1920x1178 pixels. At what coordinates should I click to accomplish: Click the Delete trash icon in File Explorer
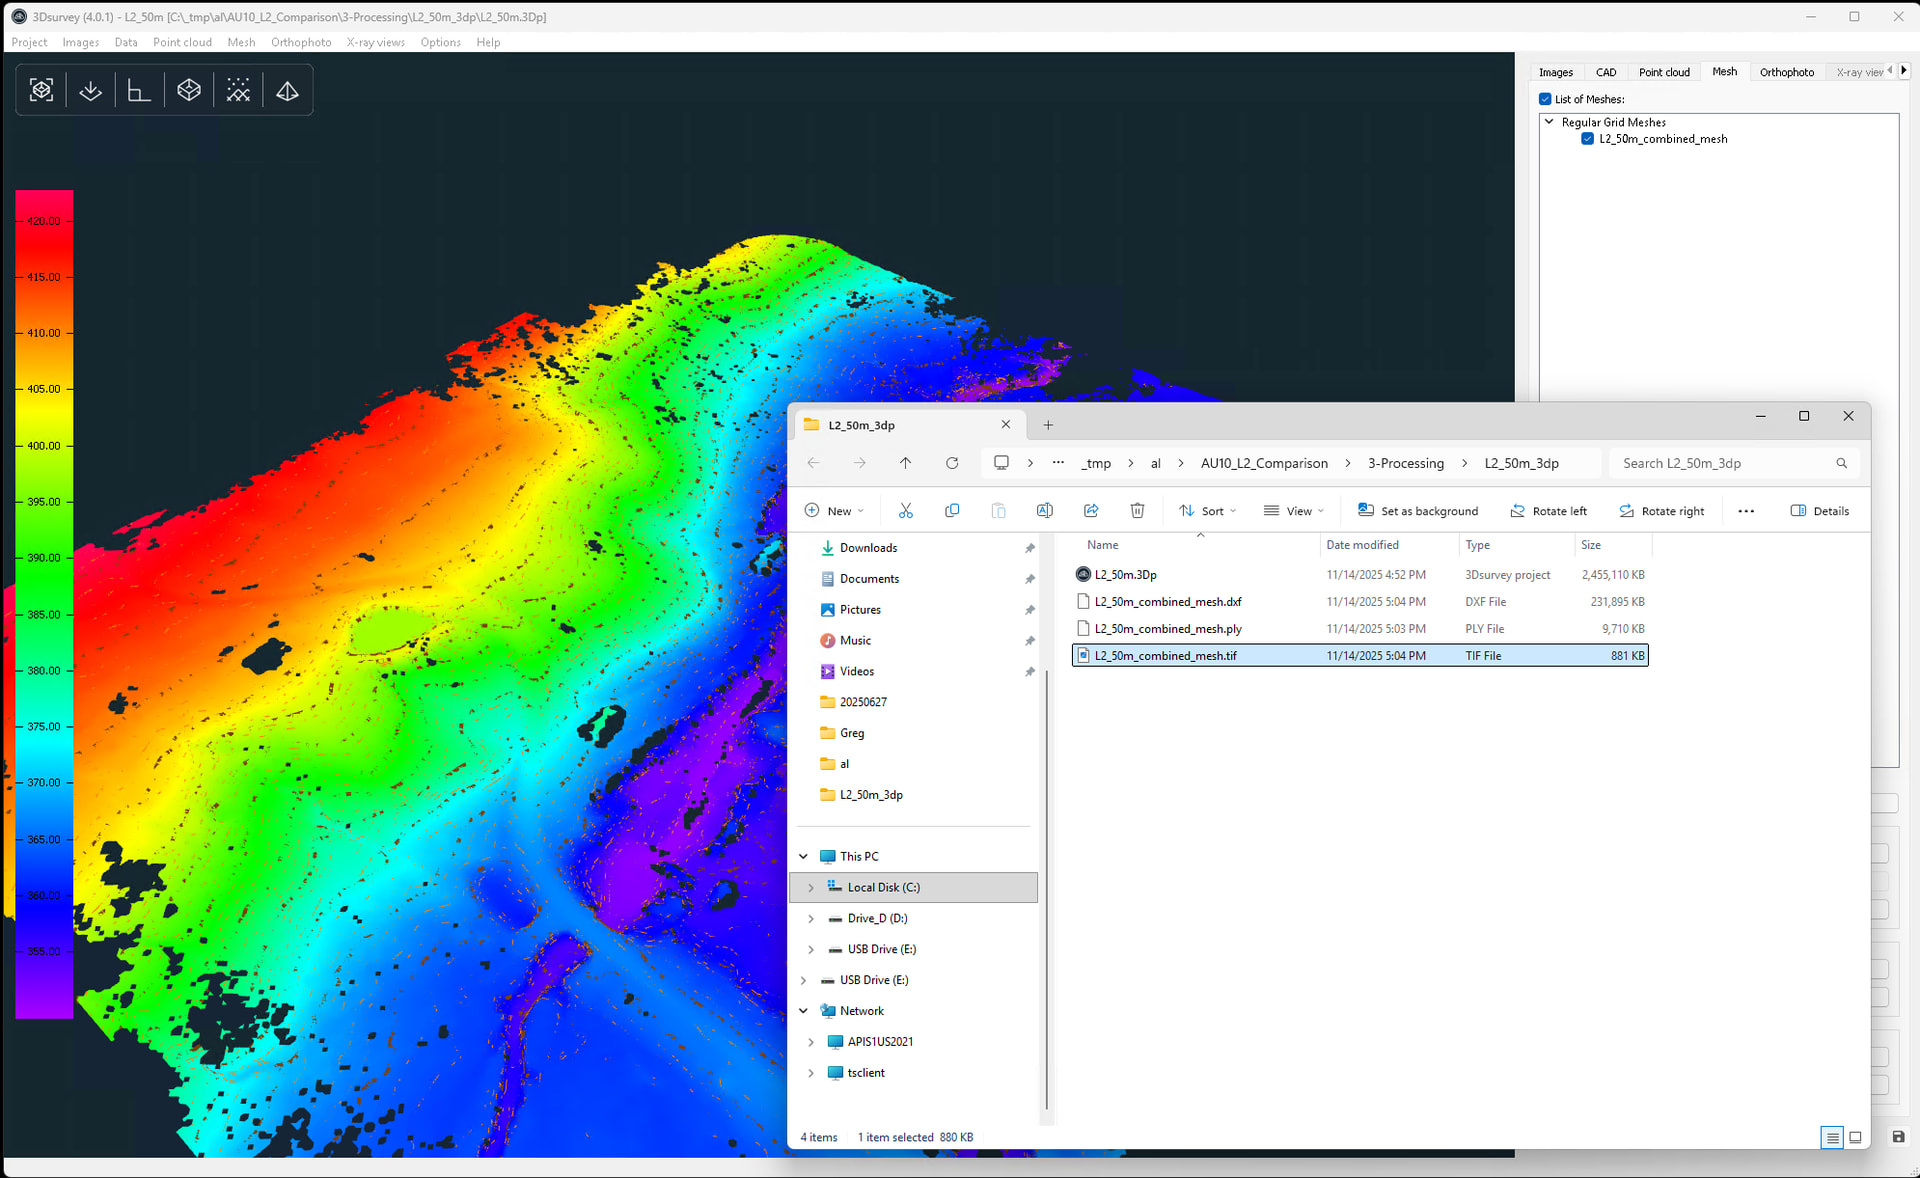tap(1137, 510)
